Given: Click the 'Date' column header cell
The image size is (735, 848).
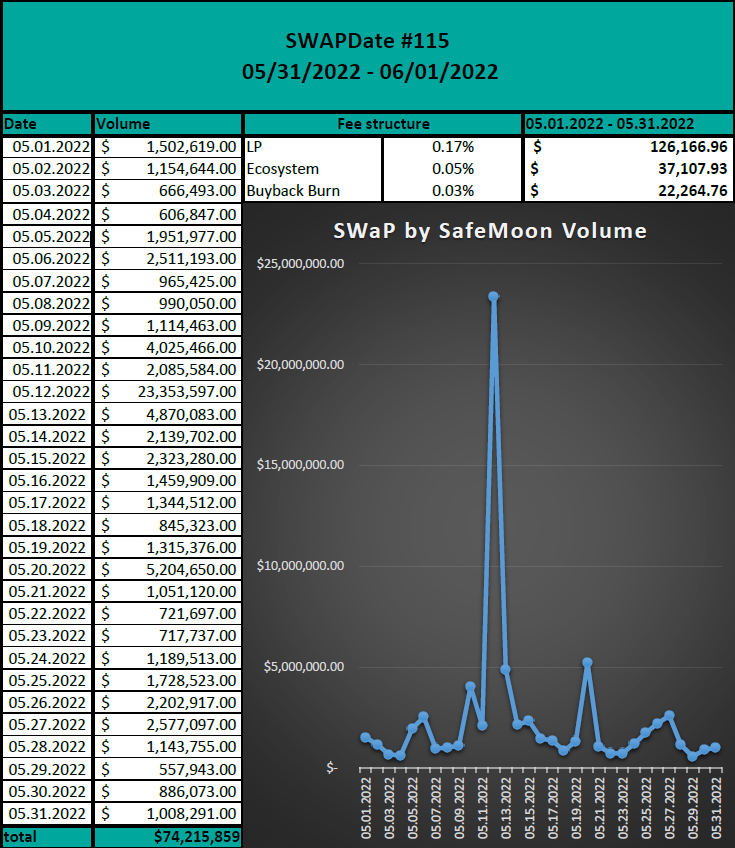Looking at the screenshot, I should click(x=47, y=124).
